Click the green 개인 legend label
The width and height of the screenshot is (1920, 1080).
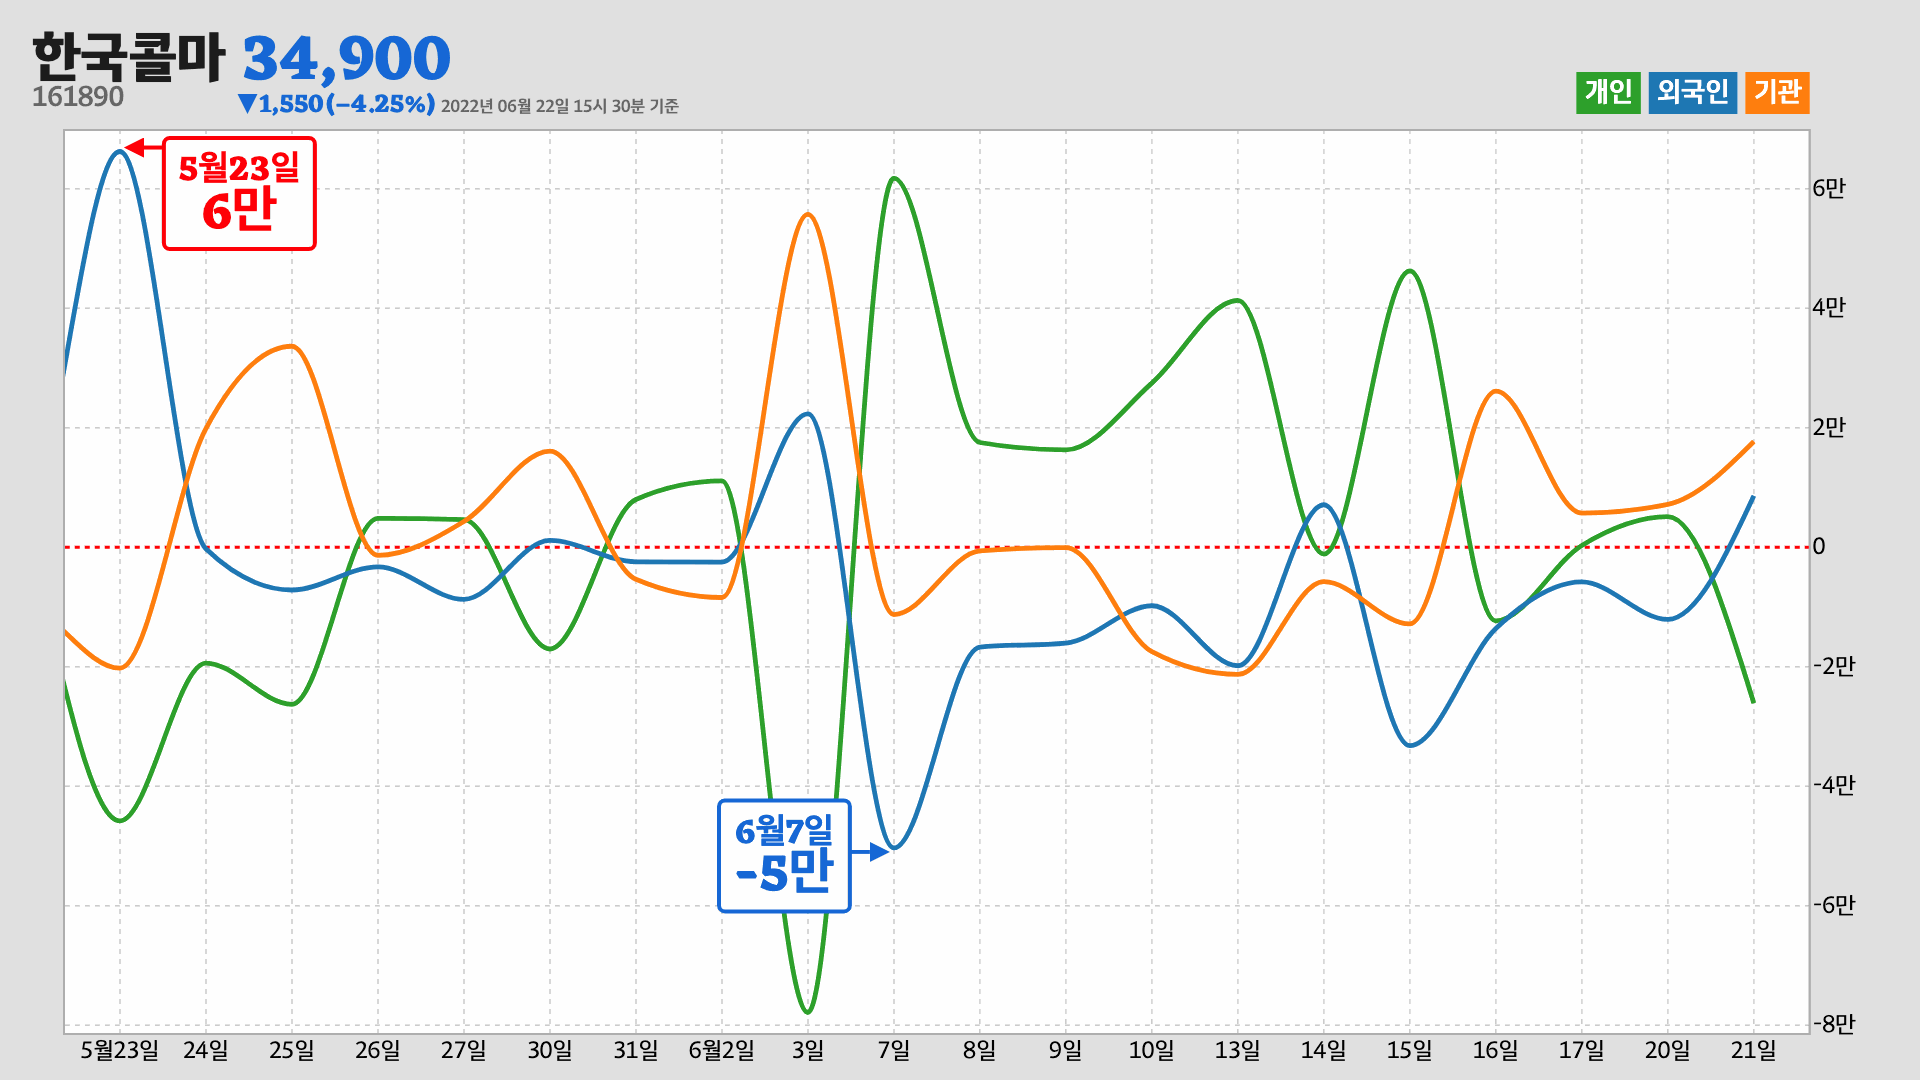click(x=1608, y=92)
